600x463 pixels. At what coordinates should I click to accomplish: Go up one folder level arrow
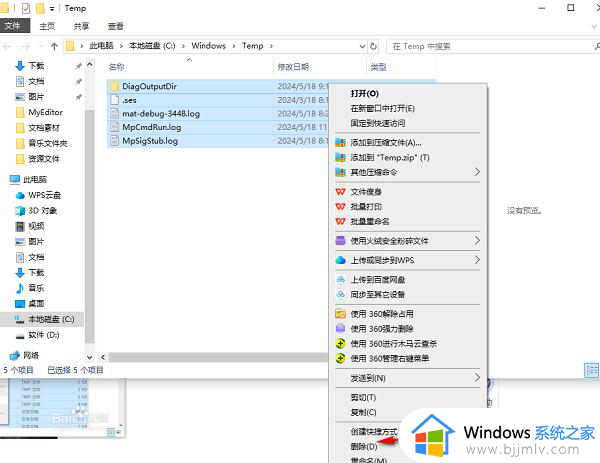(x=54, y=47)
